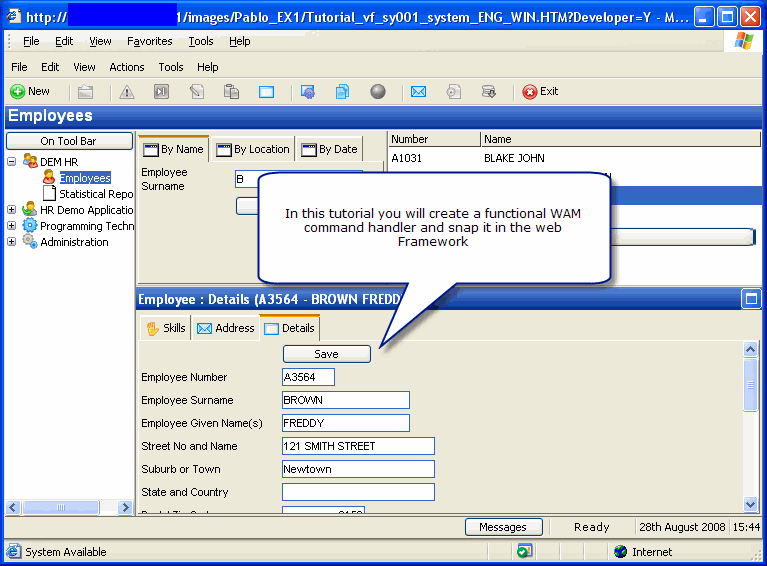Click the Name column header
767x566 pixels.
point(620,139)
